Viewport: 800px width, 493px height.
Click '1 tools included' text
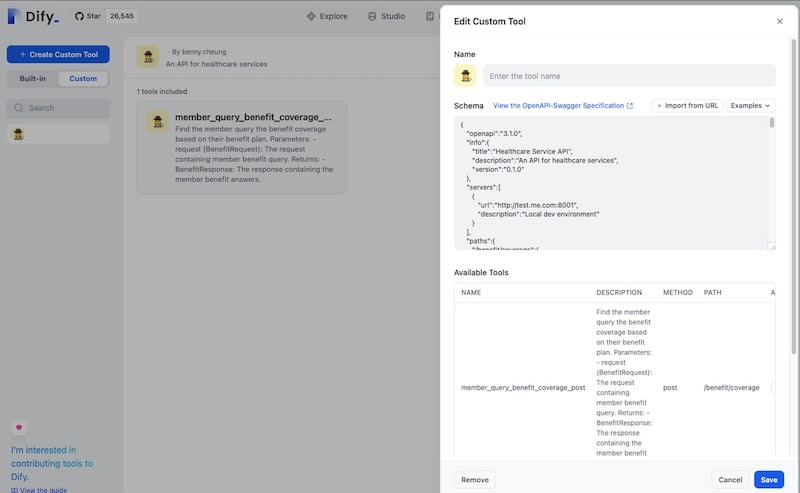coord(162,91)
